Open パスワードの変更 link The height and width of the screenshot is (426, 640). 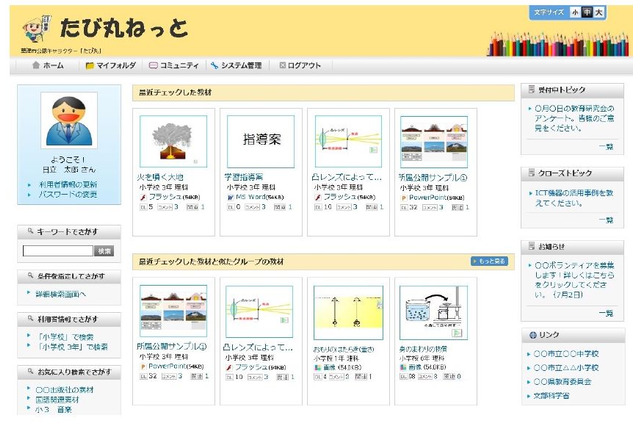tap(68, 195)
